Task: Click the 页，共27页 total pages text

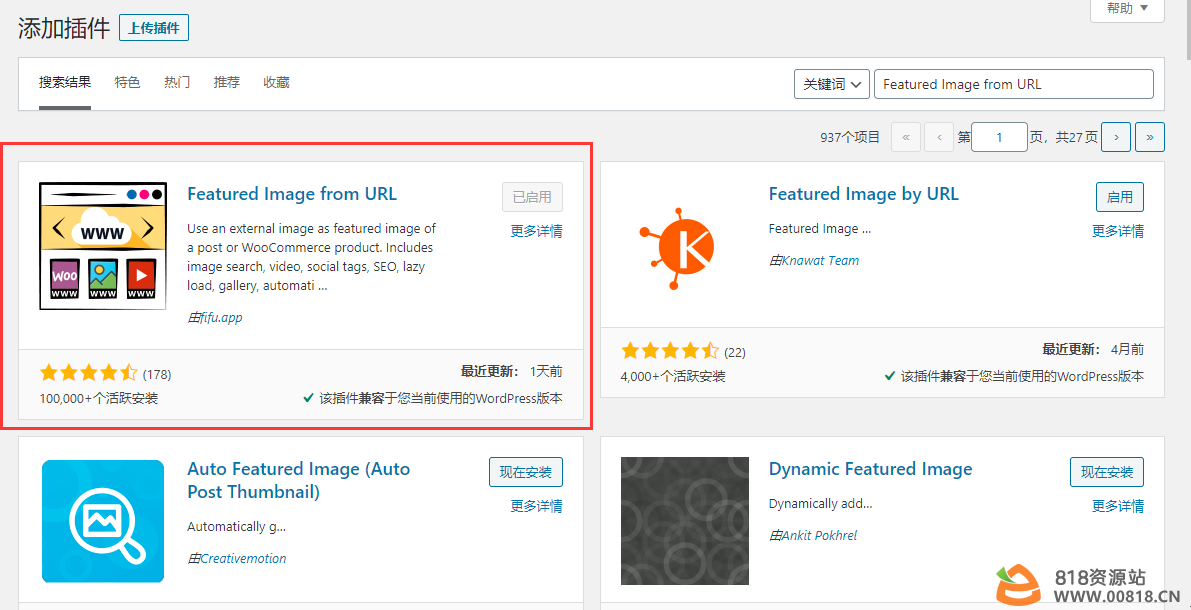Action: pyautogui.click(x=1063, y=137)
